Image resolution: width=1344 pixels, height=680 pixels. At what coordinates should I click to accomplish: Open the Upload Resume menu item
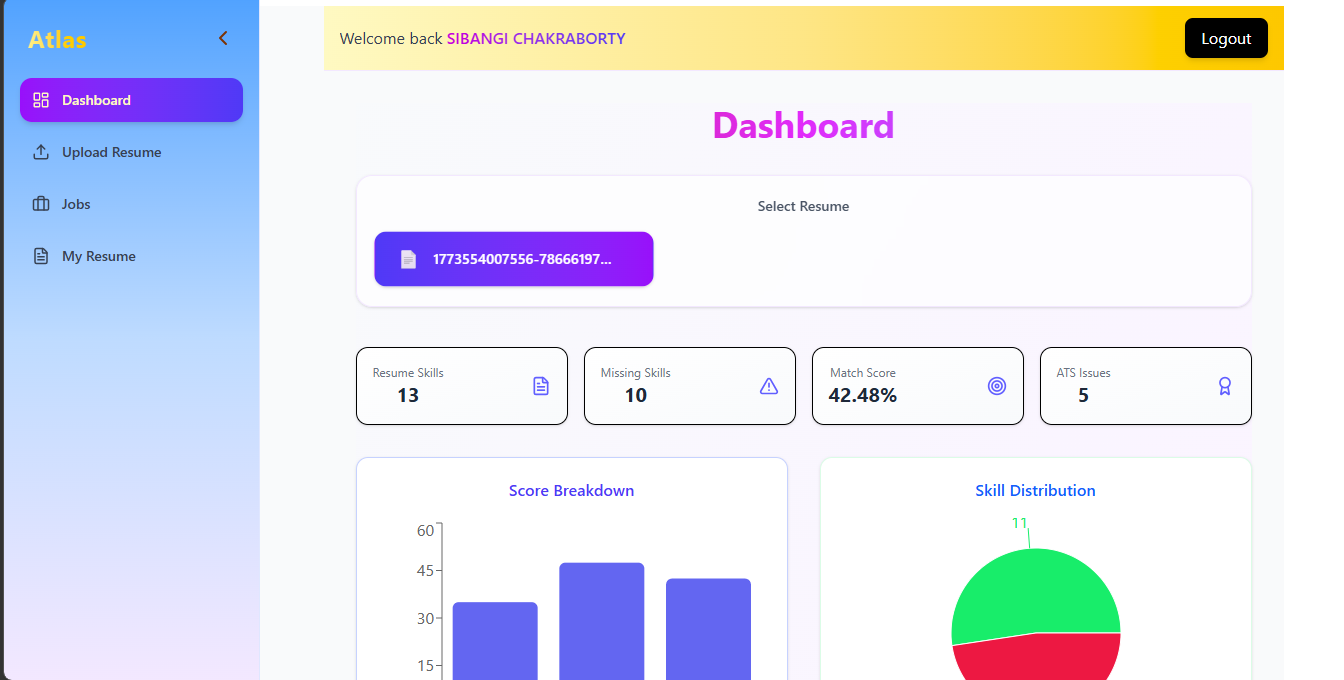[x=111, y=152]
